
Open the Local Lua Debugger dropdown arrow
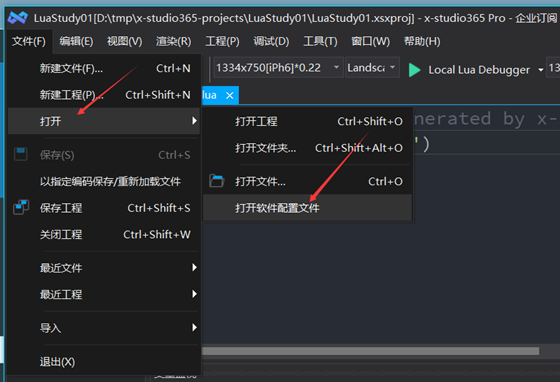(541, 70)
